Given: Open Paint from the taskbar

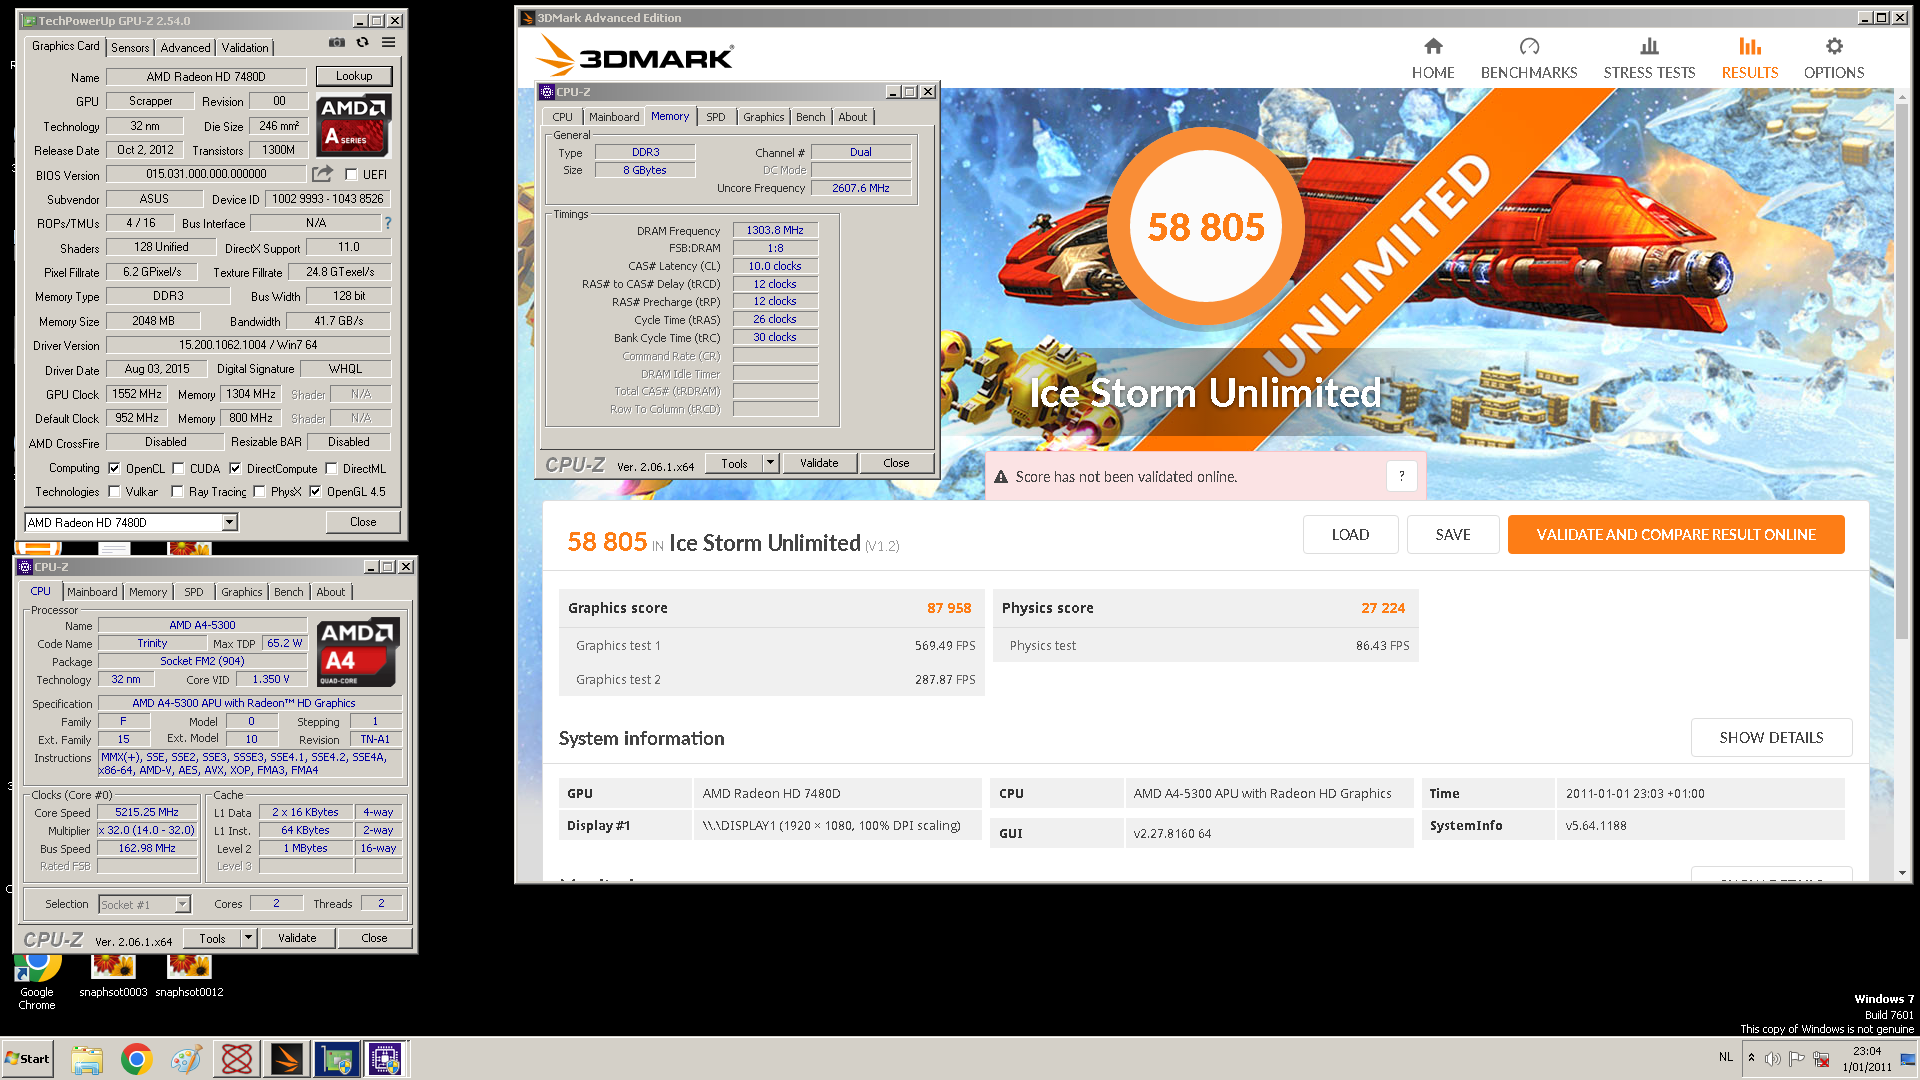Looking at the screenshot, I should (x=187, y=1059).
